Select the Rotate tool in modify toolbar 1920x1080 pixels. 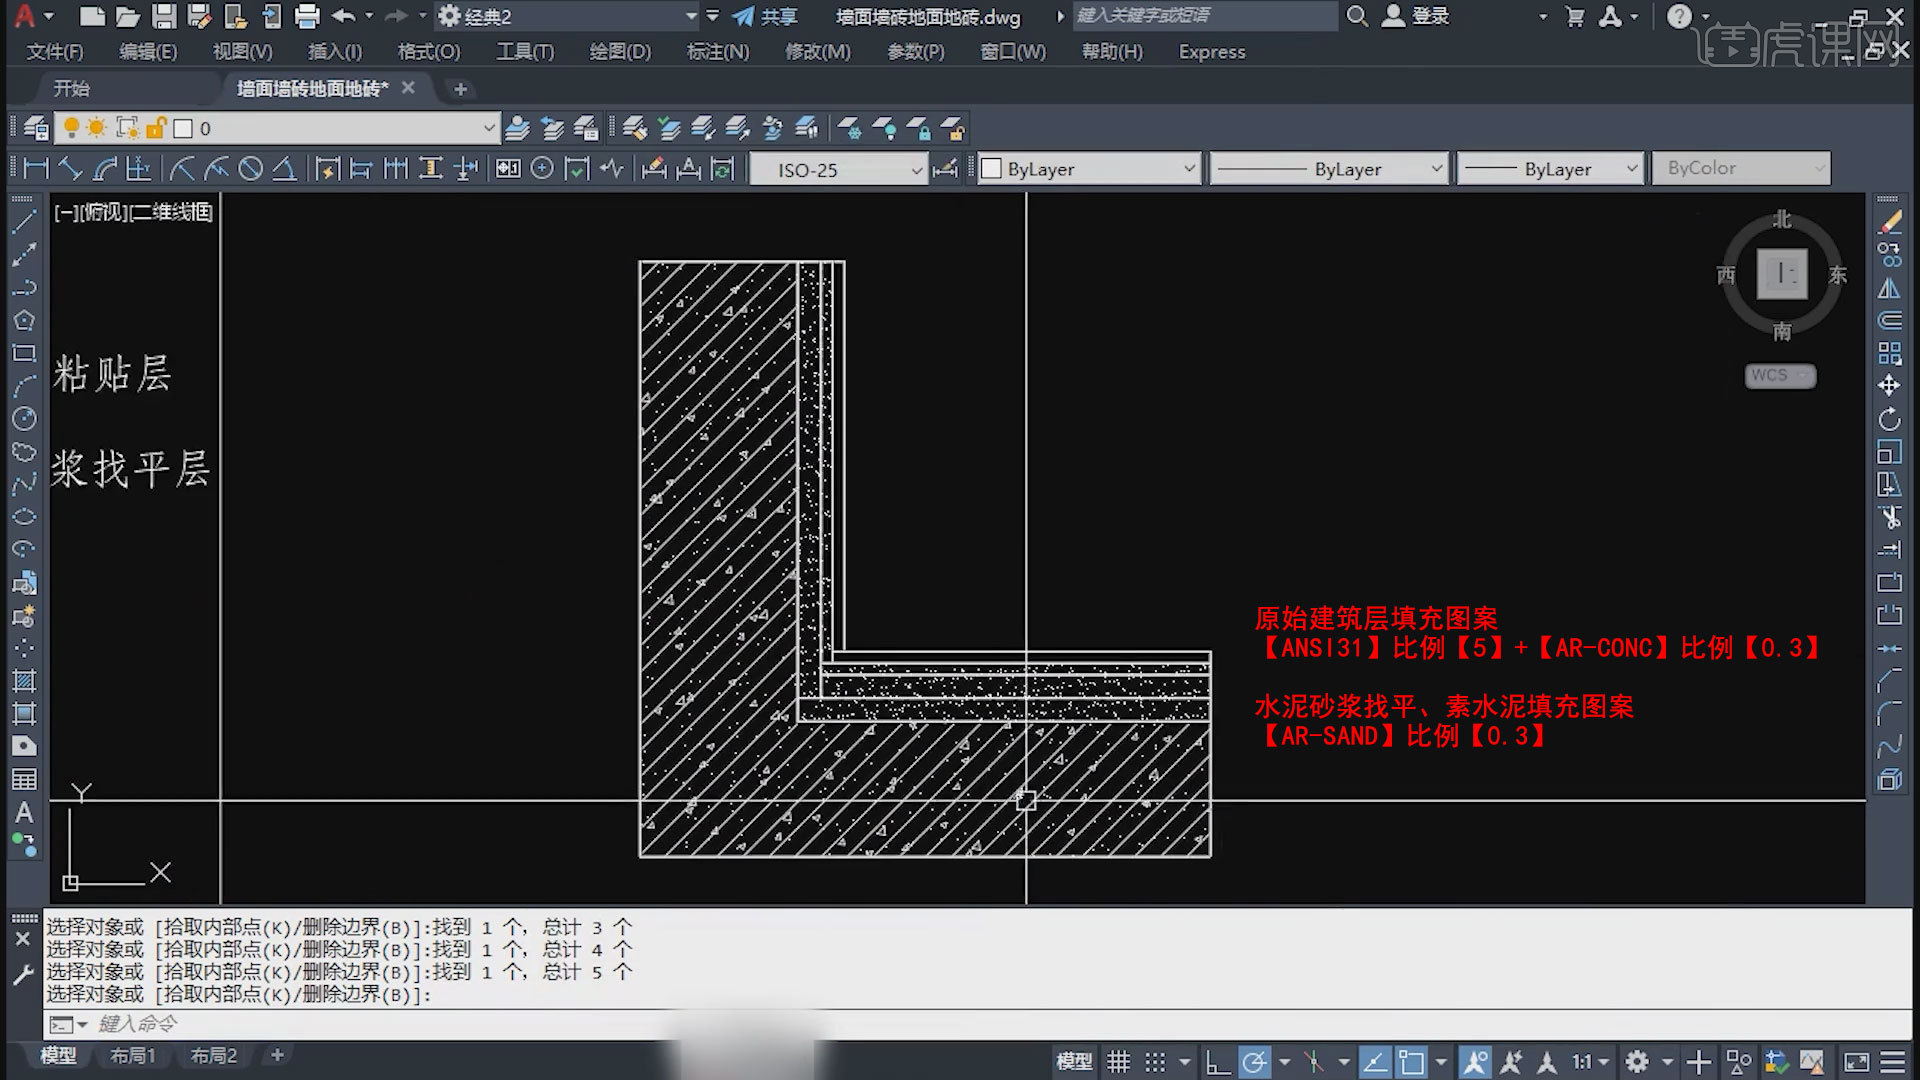coord(1889,418)
